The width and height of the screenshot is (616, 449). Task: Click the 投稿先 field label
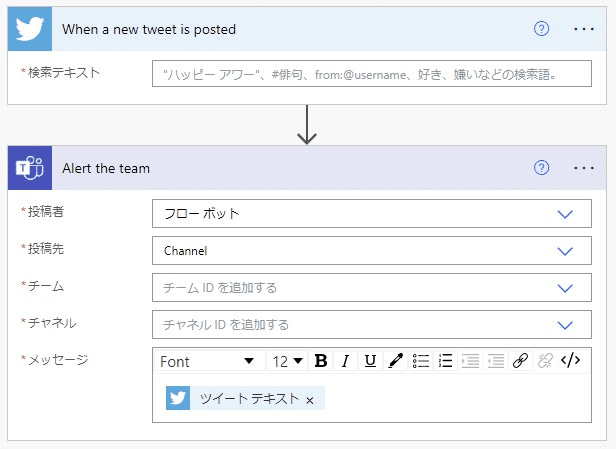pyautogui.click(x=46, y=249)
